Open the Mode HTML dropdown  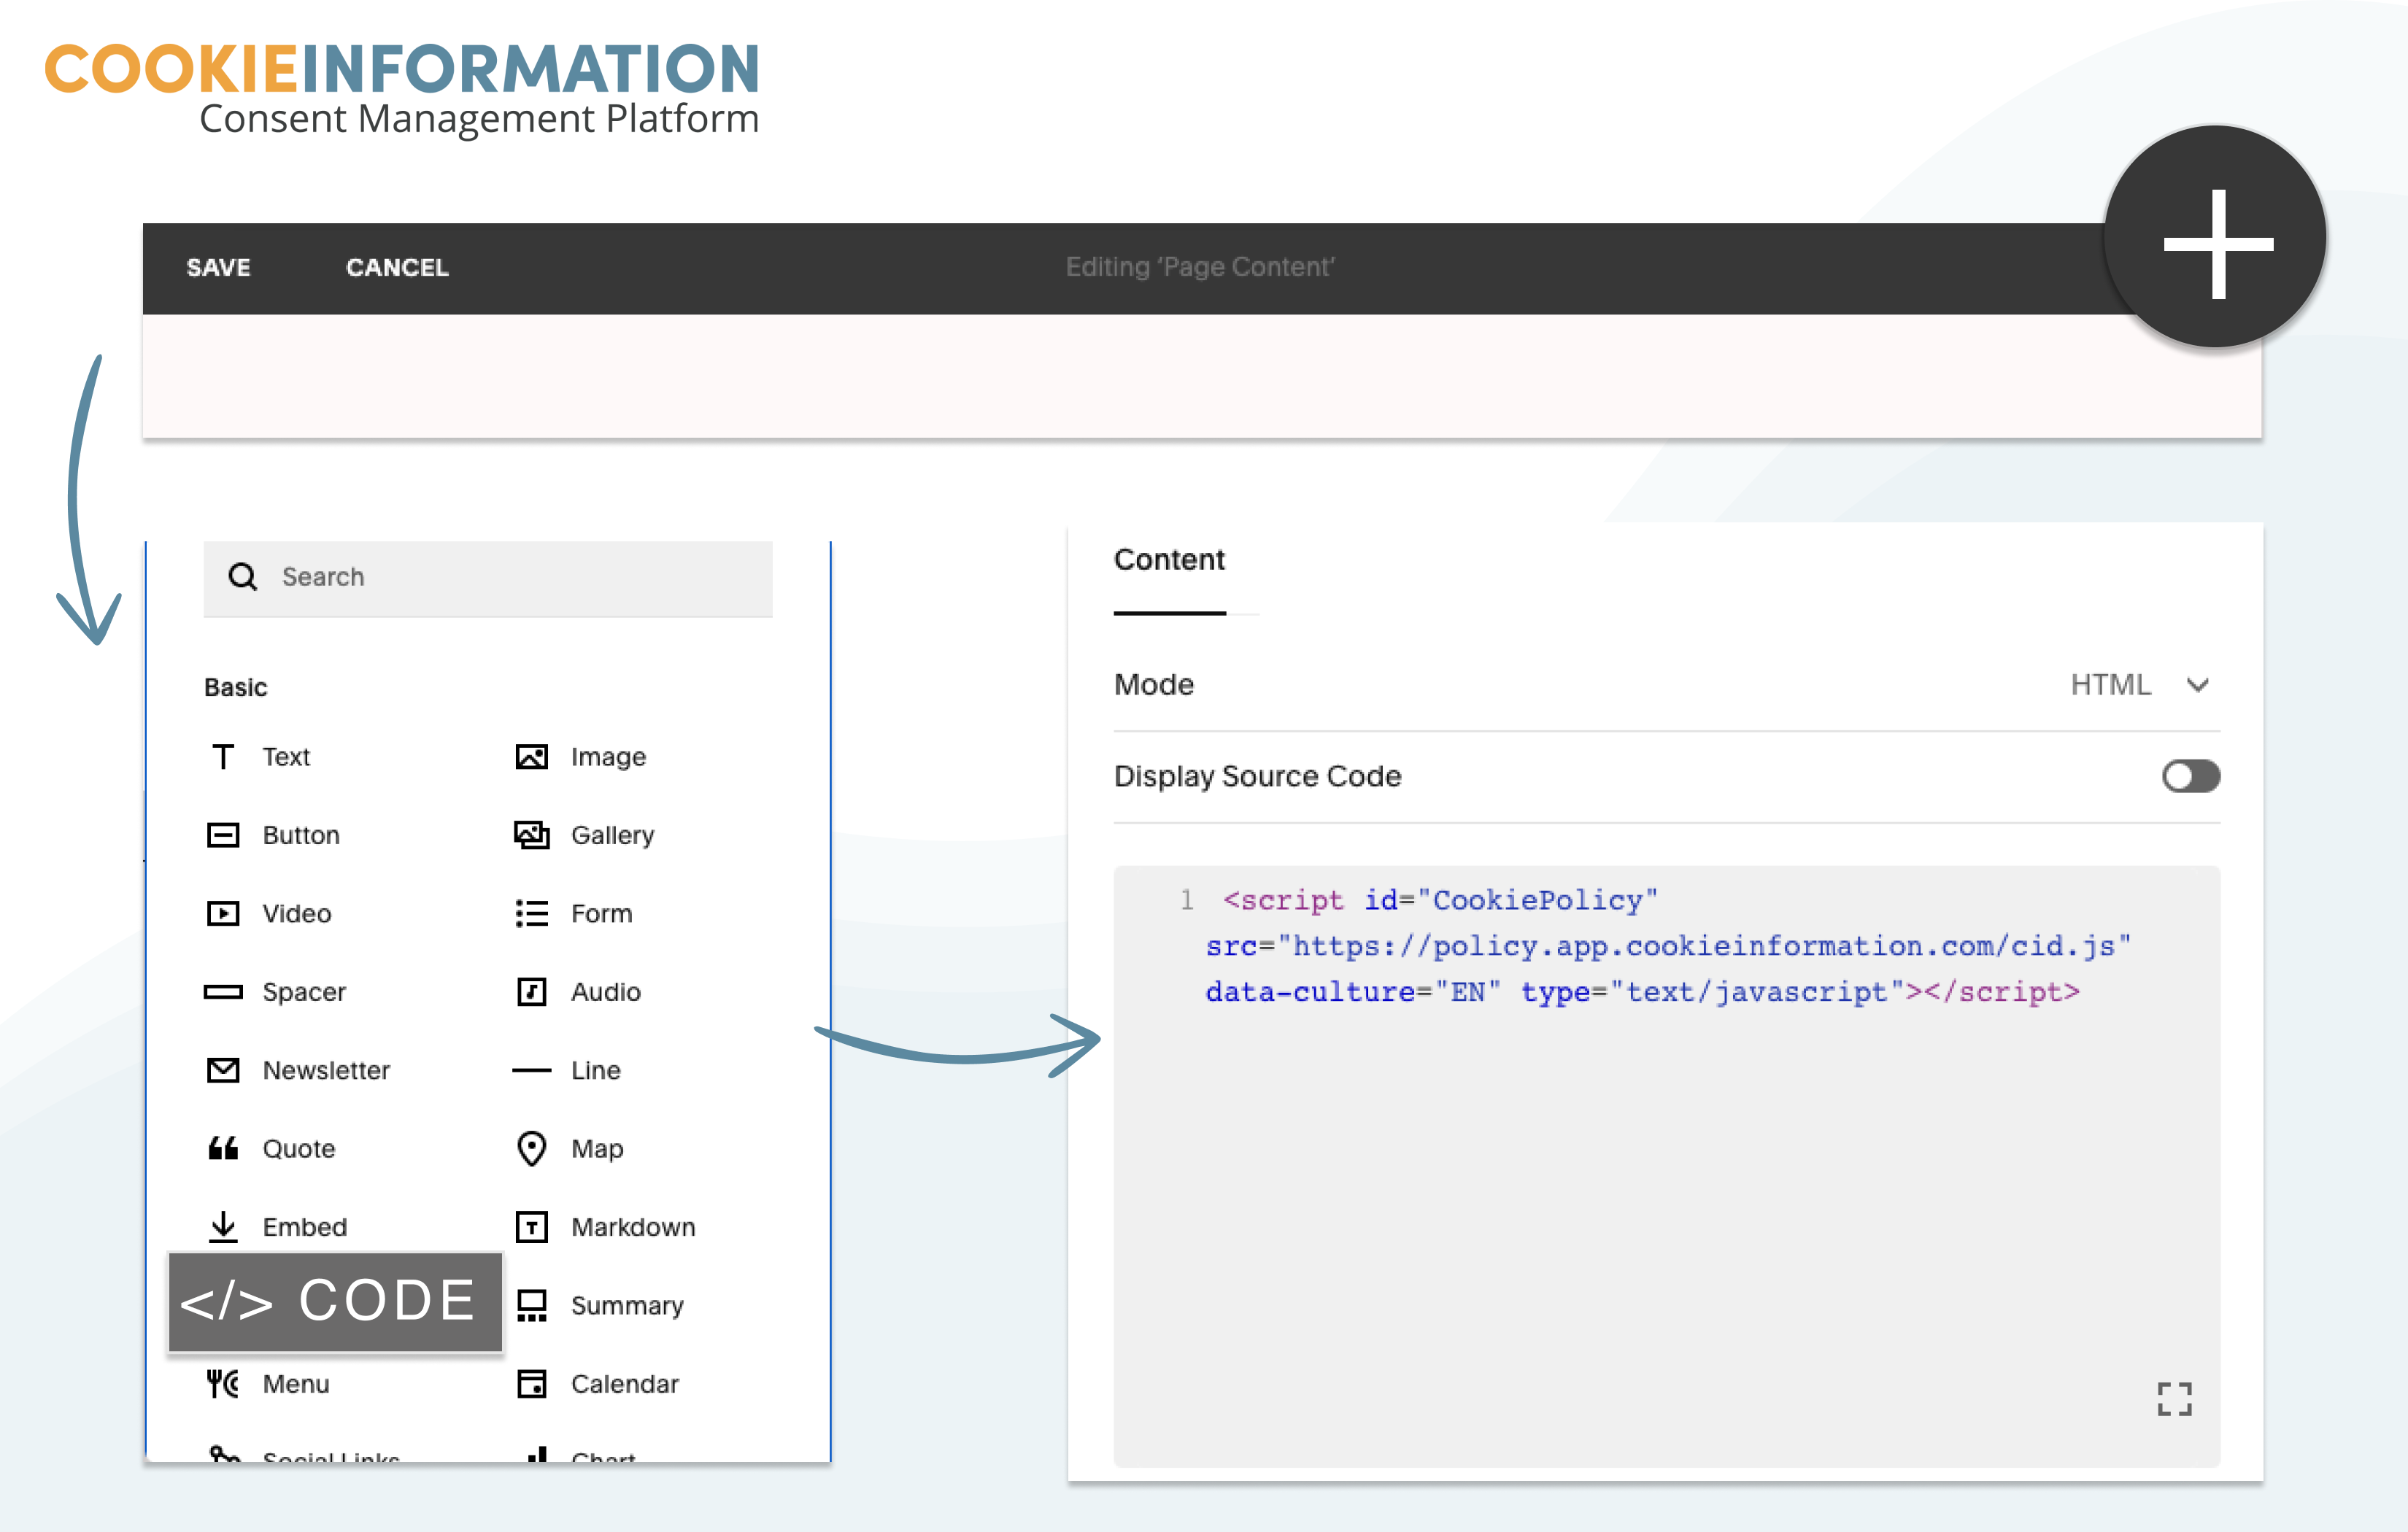[2110, 685]
